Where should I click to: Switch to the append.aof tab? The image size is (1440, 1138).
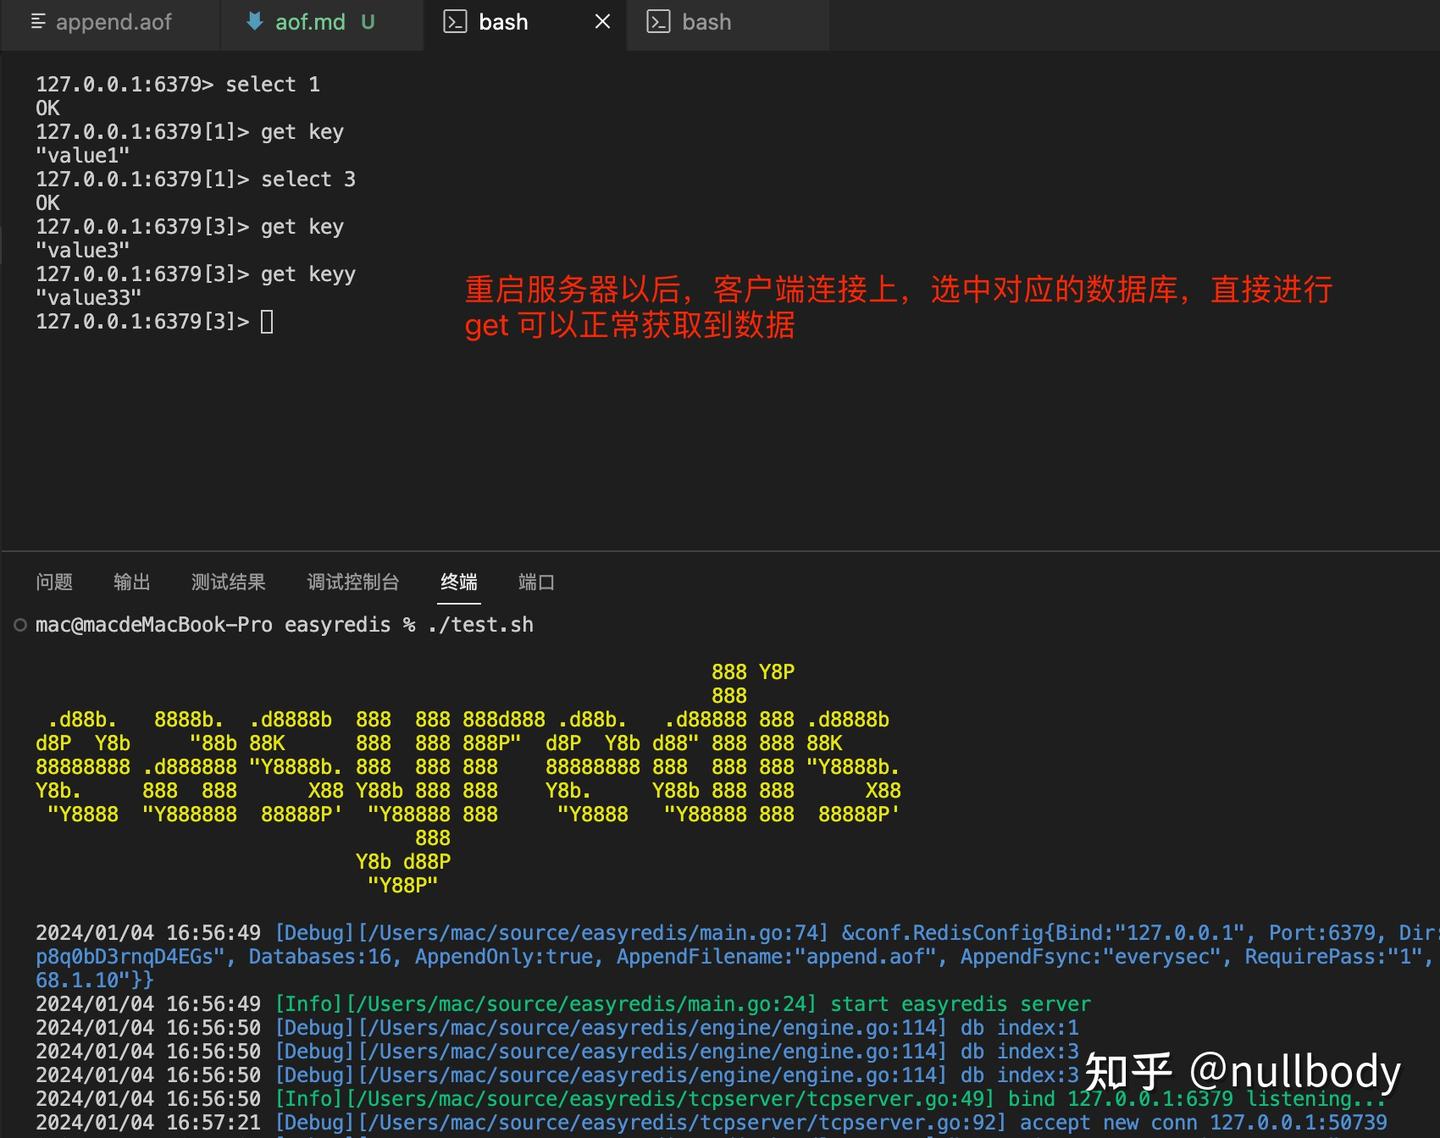click(110, 21)
